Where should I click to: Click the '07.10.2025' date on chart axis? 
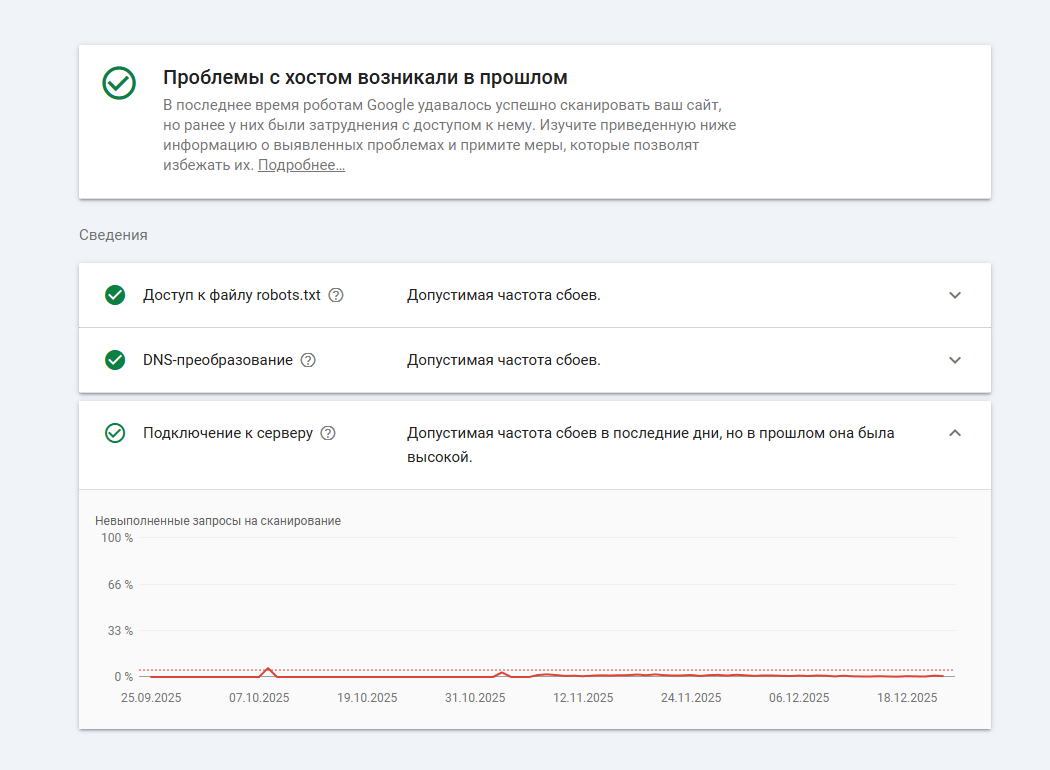point(259,698)
